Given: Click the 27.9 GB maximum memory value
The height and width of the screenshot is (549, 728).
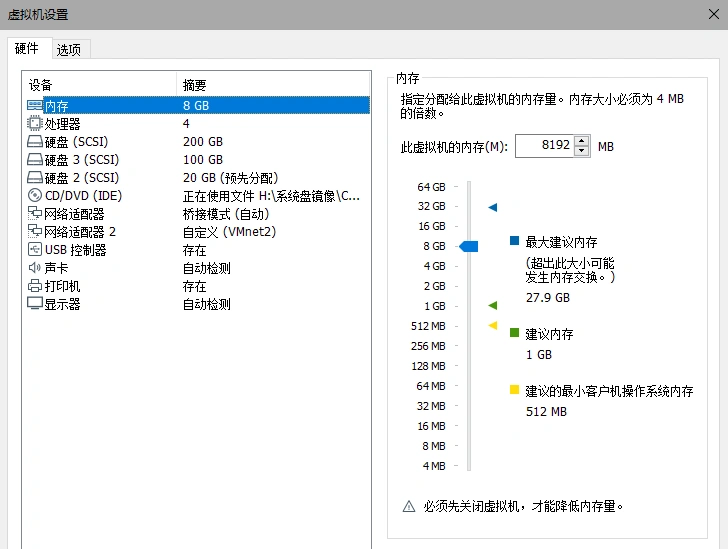Looking at the screenshot, I should click(547, 298).
